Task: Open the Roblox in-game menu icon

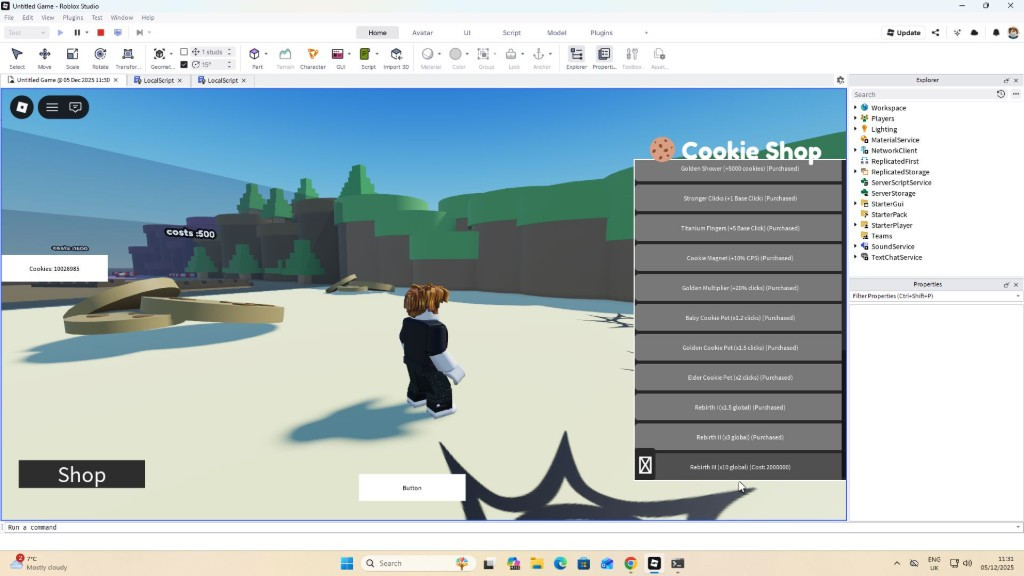Action: [21, 107]
